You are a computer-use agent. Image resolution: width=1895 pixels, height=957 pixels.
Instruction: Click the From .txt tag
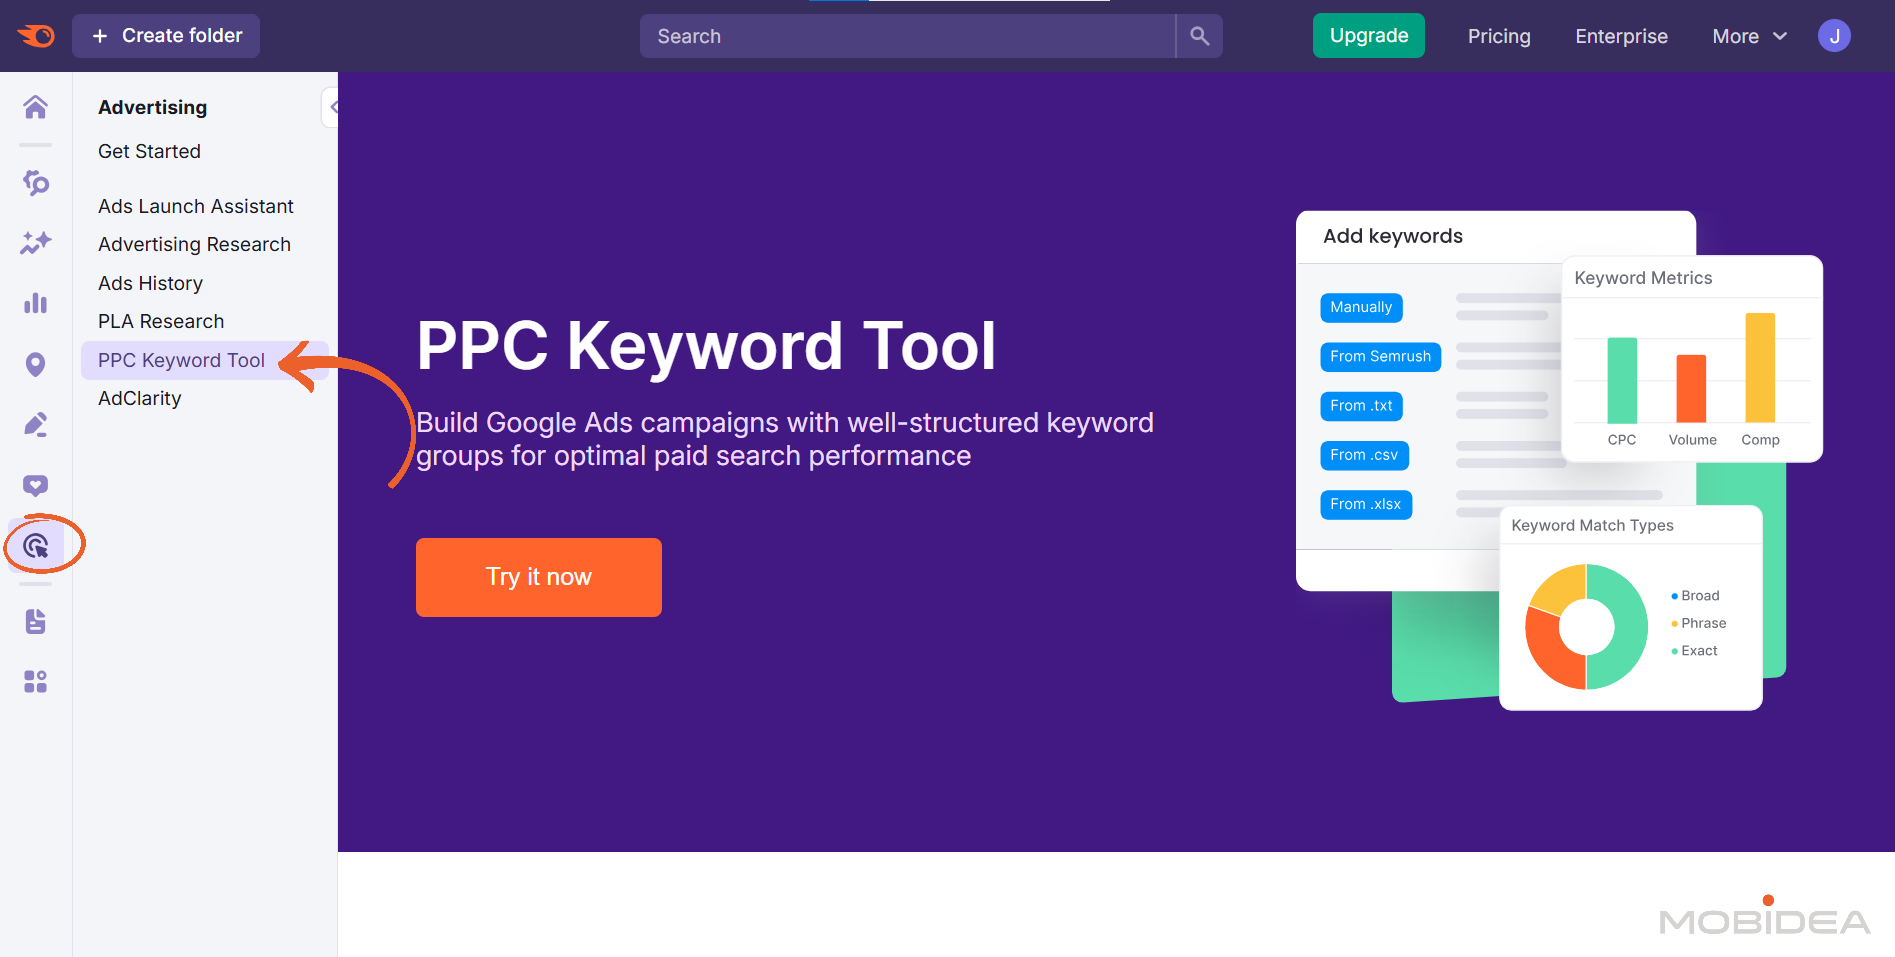pos(1361,406)
